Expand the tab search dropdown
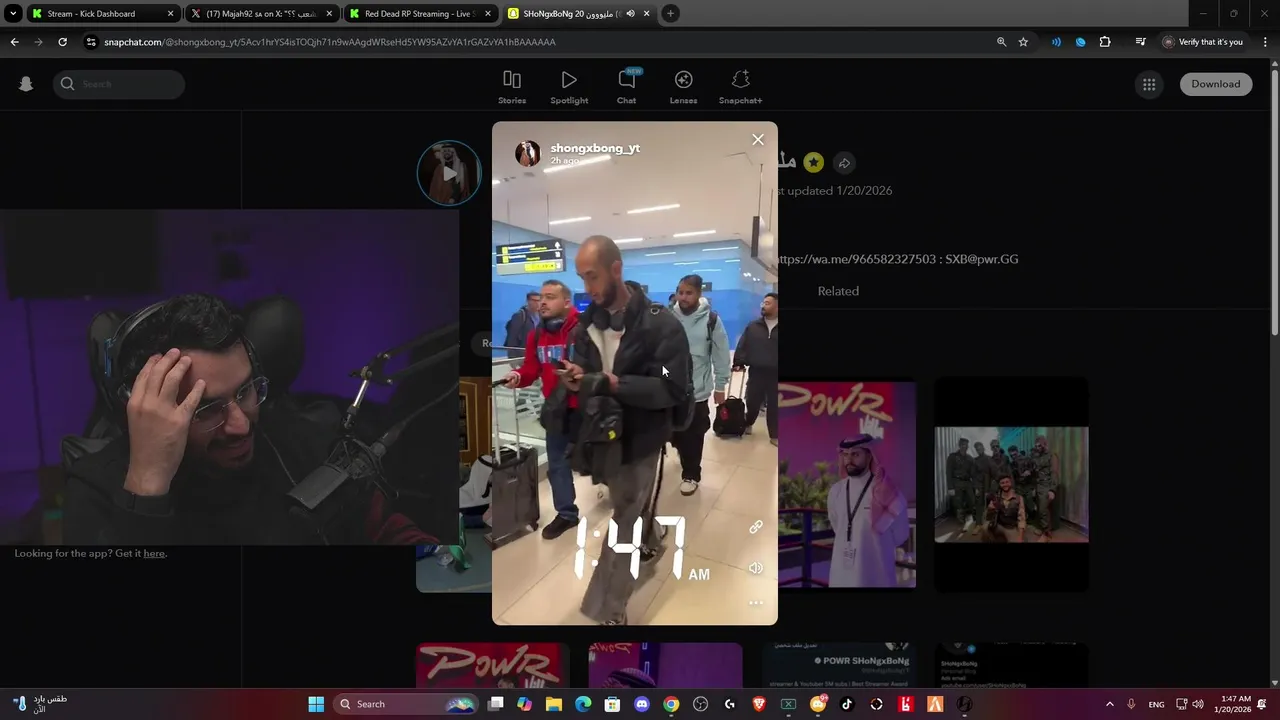This screenshot has width=1280, height=720. [13, 14]
